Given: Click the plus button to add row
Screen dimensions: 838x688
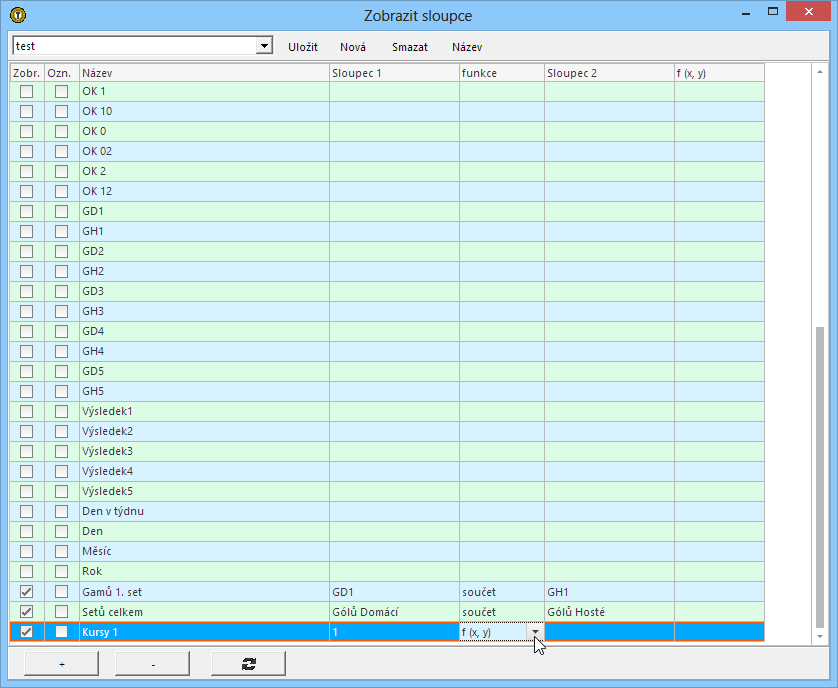Looking at the screenshot, I should coord(61,663).
